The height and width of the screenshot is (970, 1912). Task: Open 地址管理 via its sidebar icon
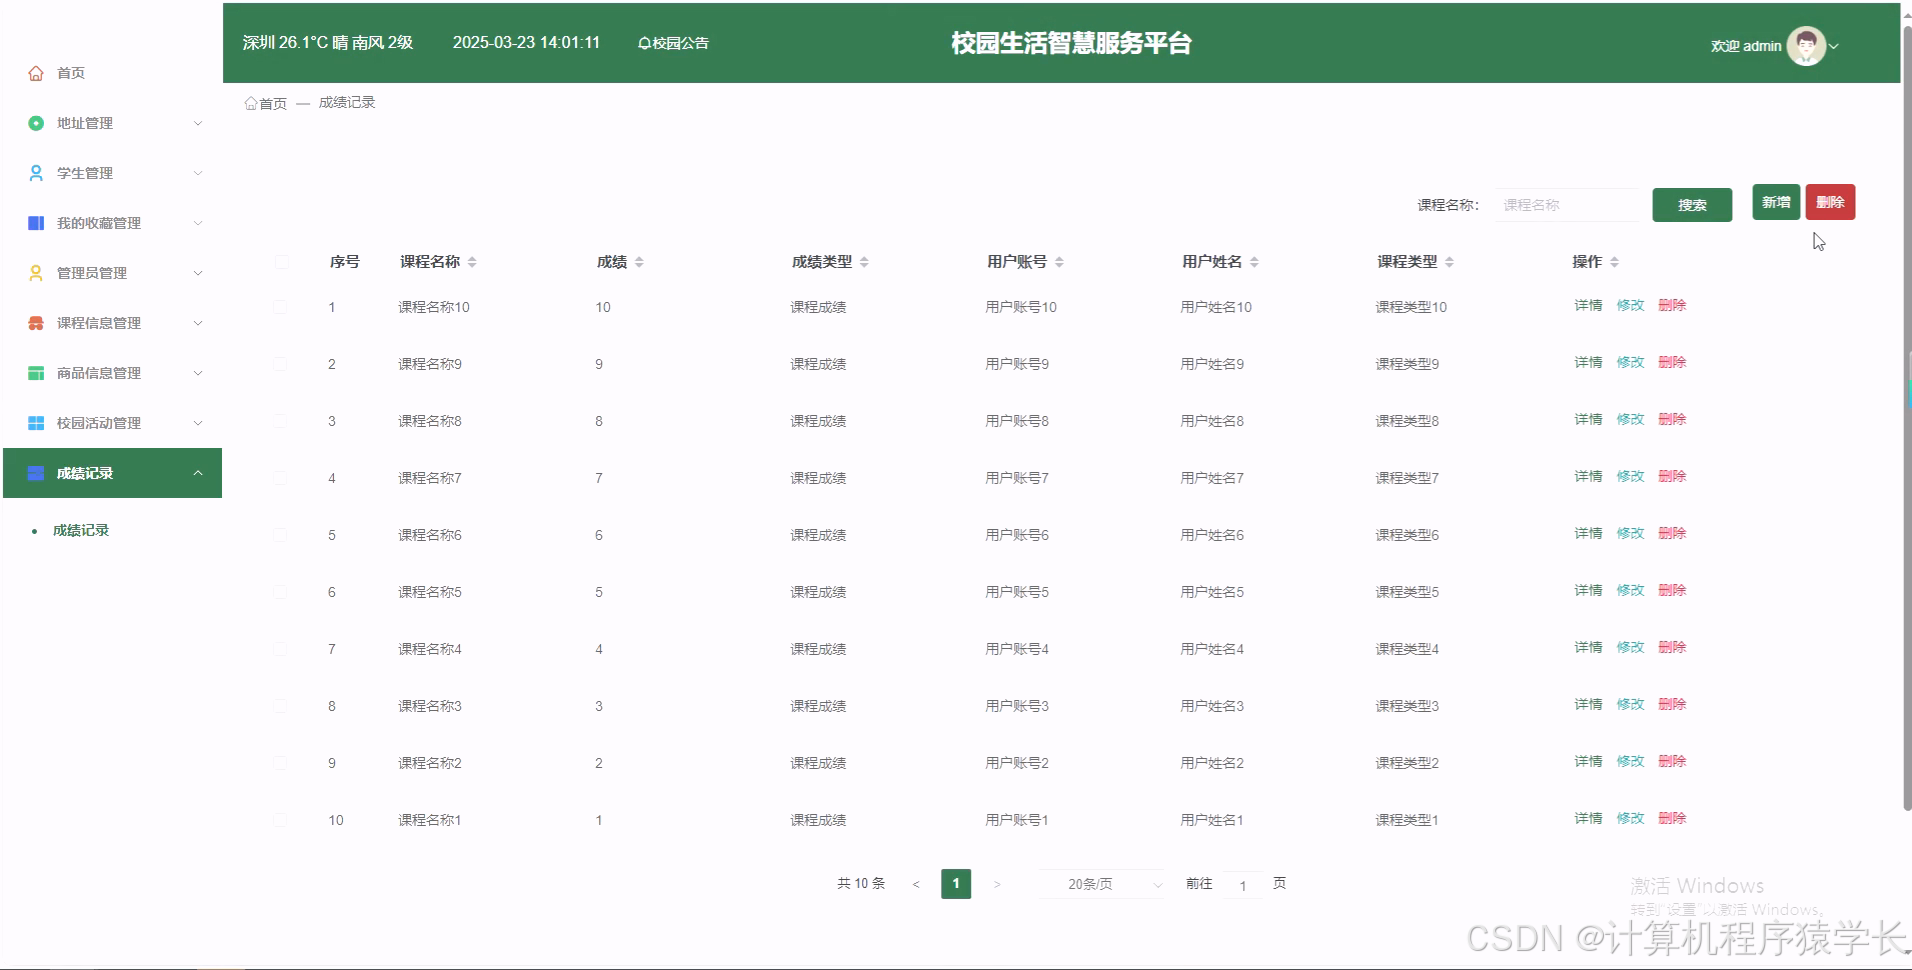[x=35, y=123]
